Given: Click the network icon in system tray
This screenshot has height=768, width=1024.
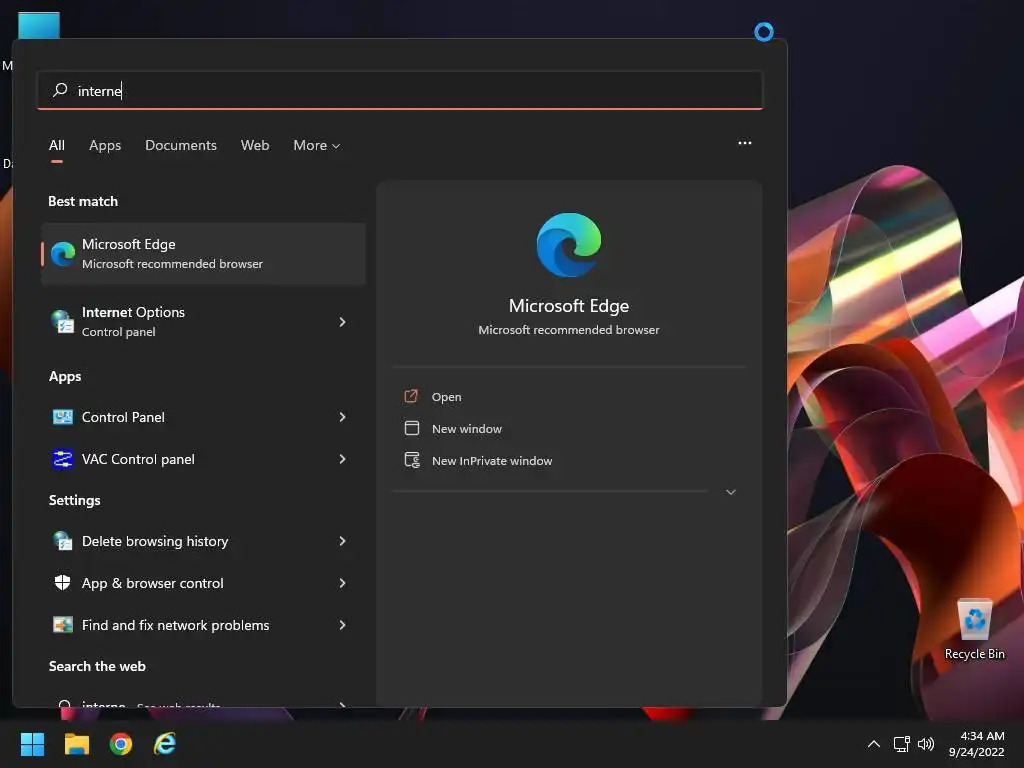Looking at the screenshot, I should click(x=901, y=744).
